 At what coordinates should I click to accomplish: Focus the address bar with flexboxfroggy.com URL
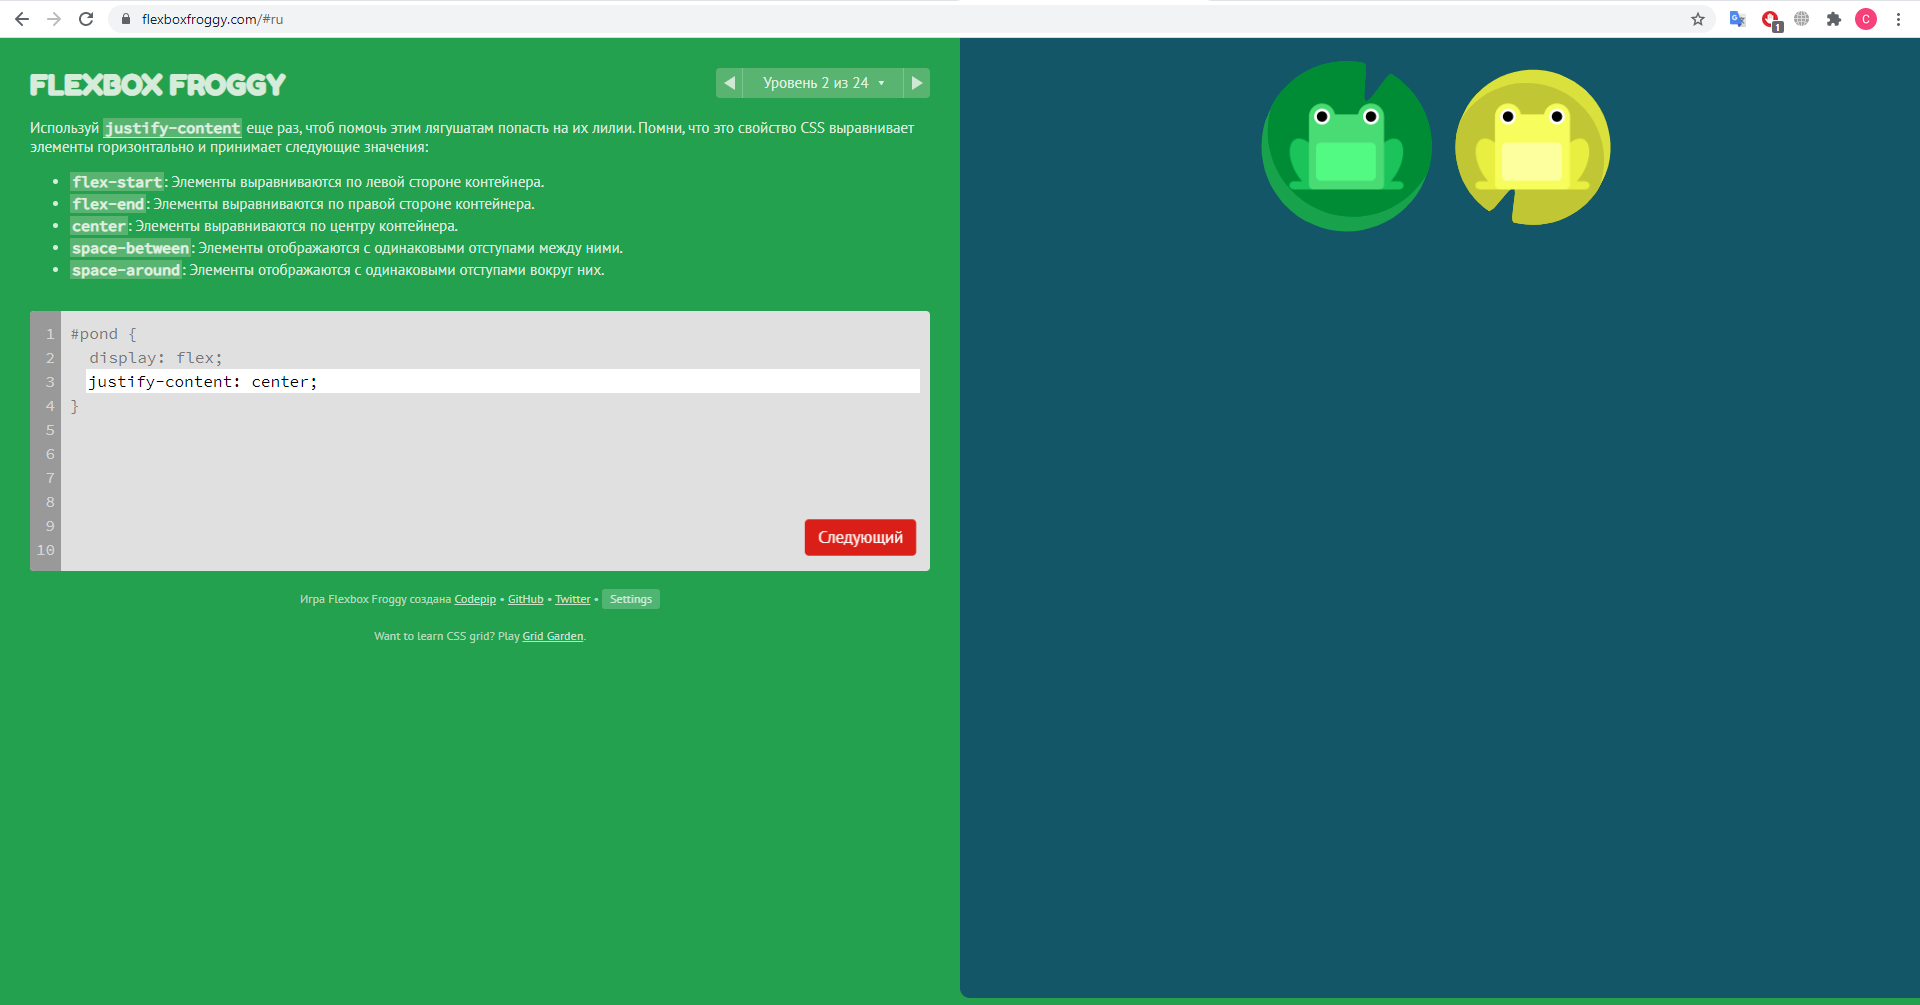[900, 19]
